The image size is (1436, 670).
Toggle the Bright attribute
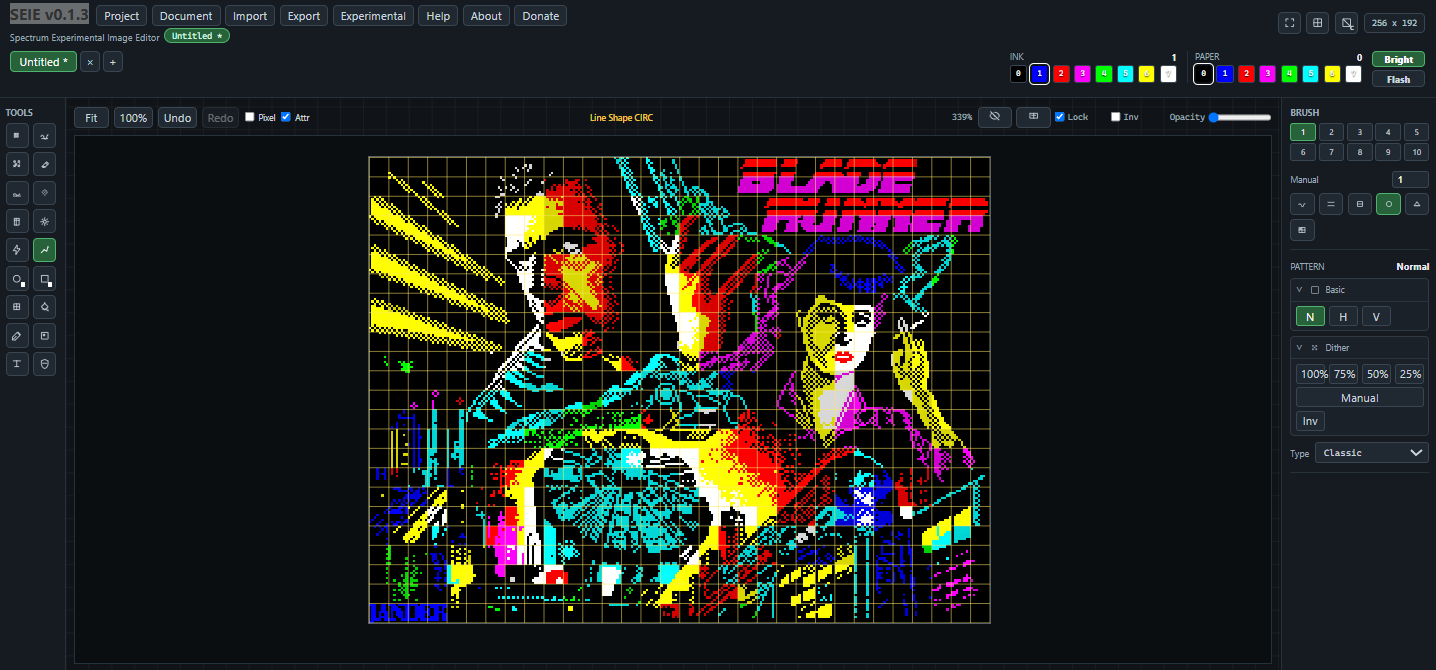click(x=1398, y=60)
